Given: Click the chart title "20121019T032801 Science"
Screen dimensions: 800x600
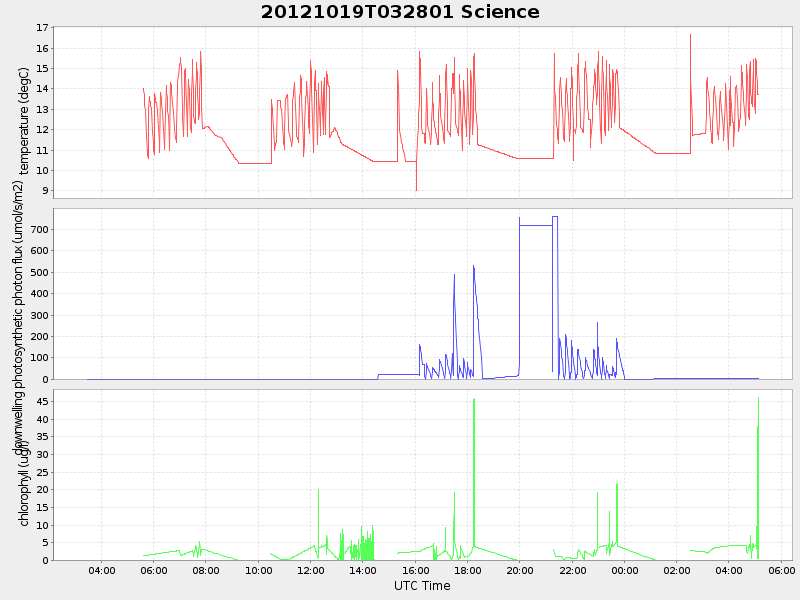Looking at the screenshot, I should pyautogui.click(x=400, y=12).
